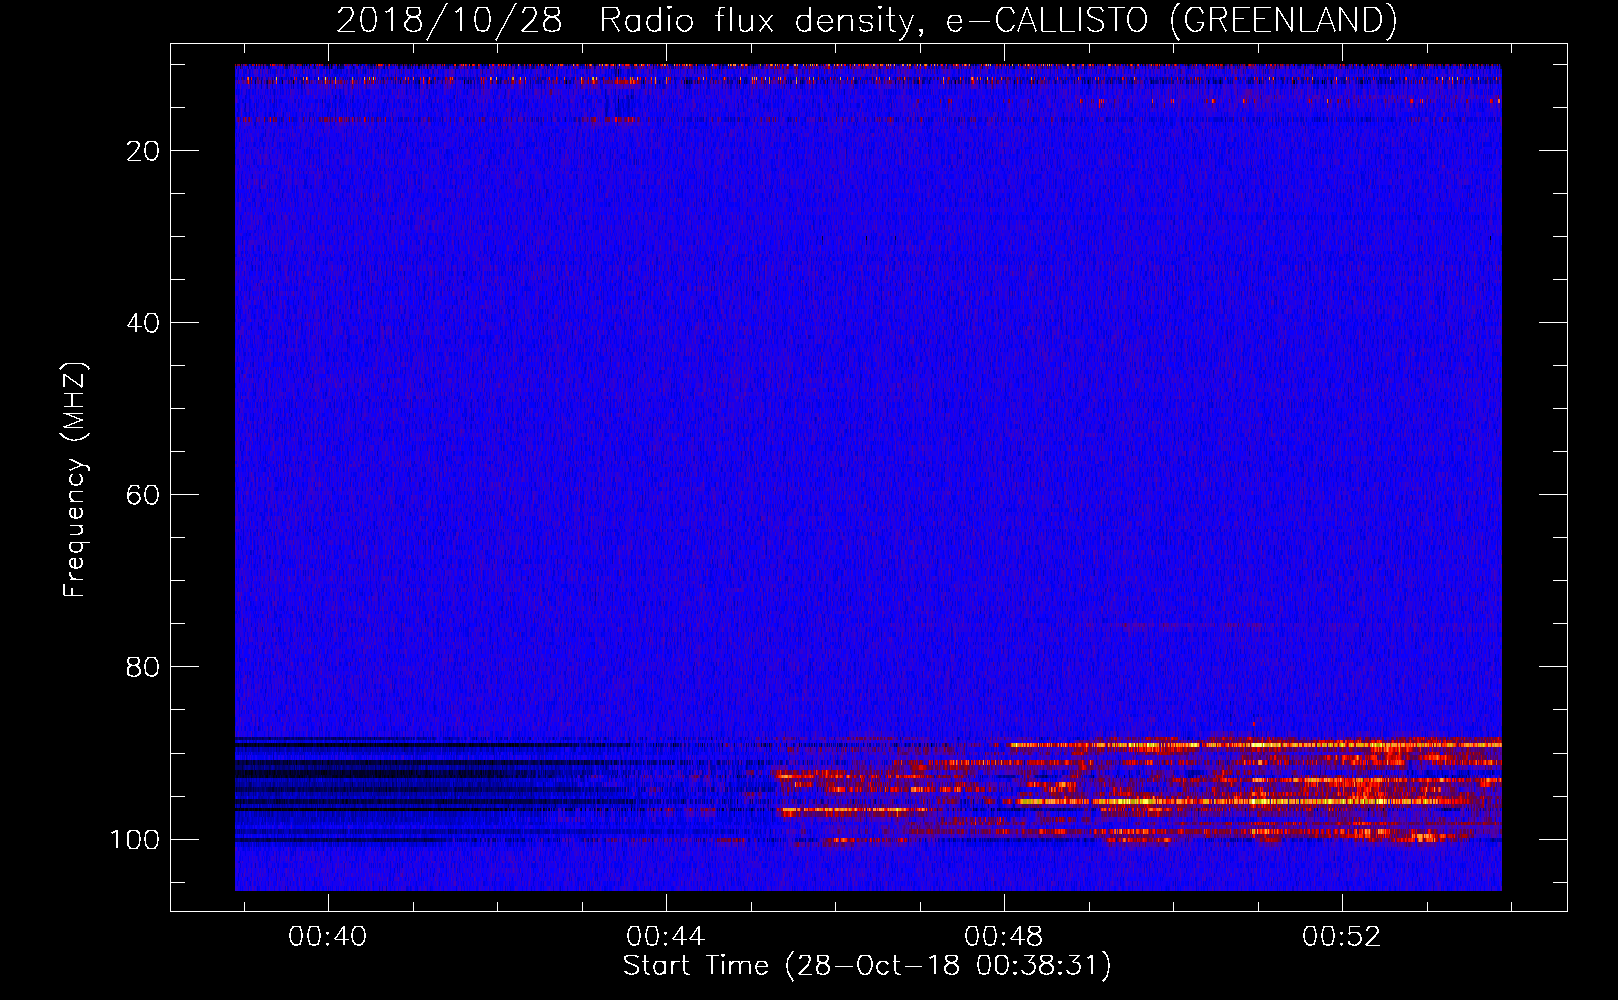The width and height of the screenshot is (1618, 1000).
Task: Click the 40 MHz frequency tick label
Action: coord(143,323)
